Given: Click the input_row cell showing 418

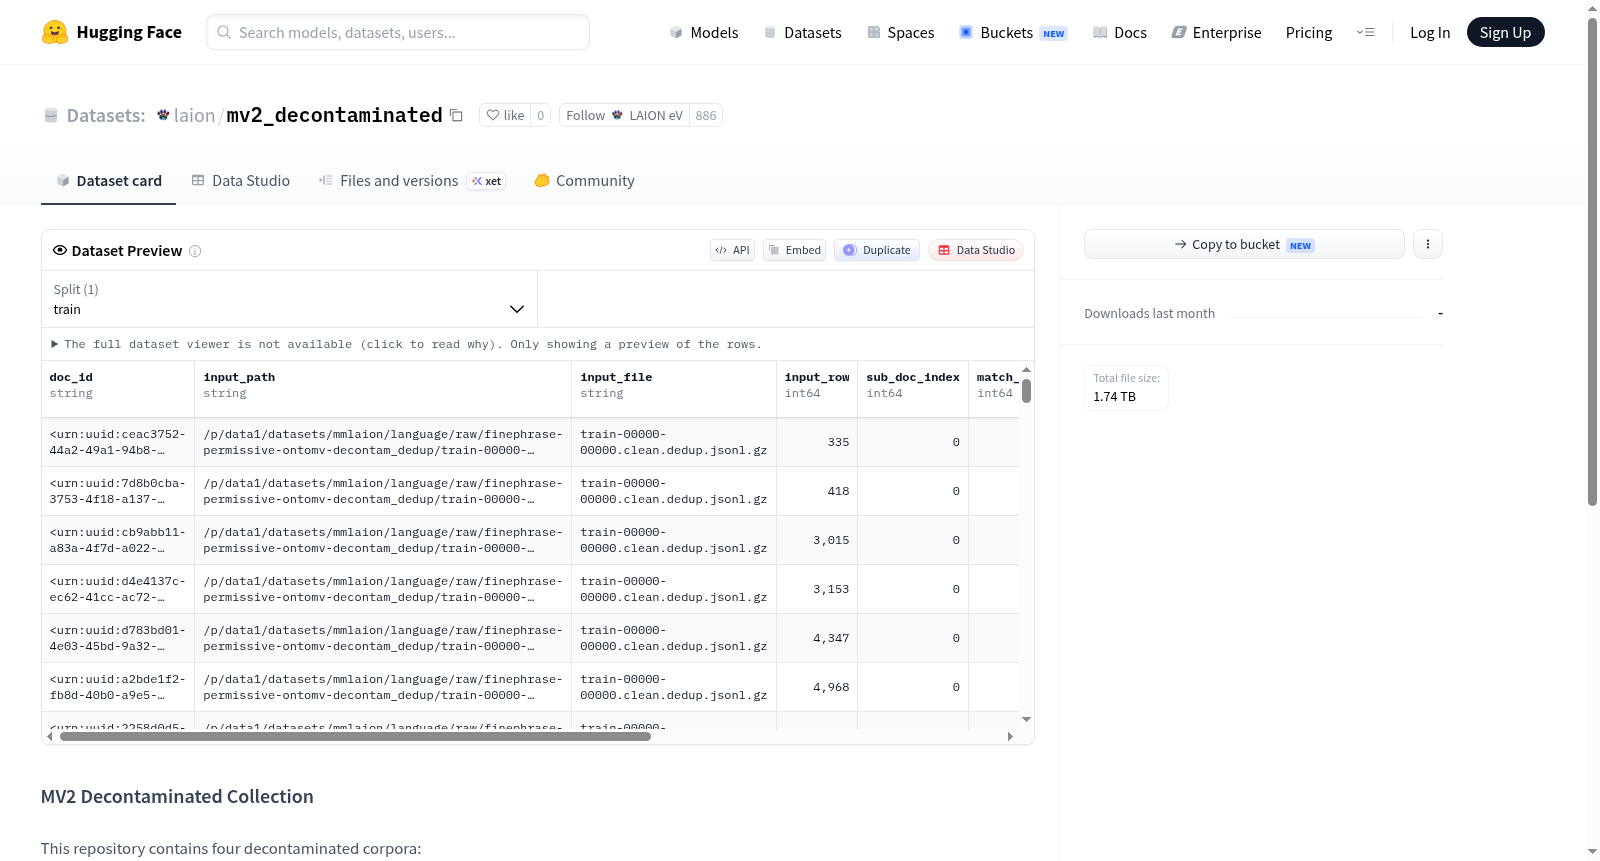Looking at the screenshot, I should tap(817, 491).
